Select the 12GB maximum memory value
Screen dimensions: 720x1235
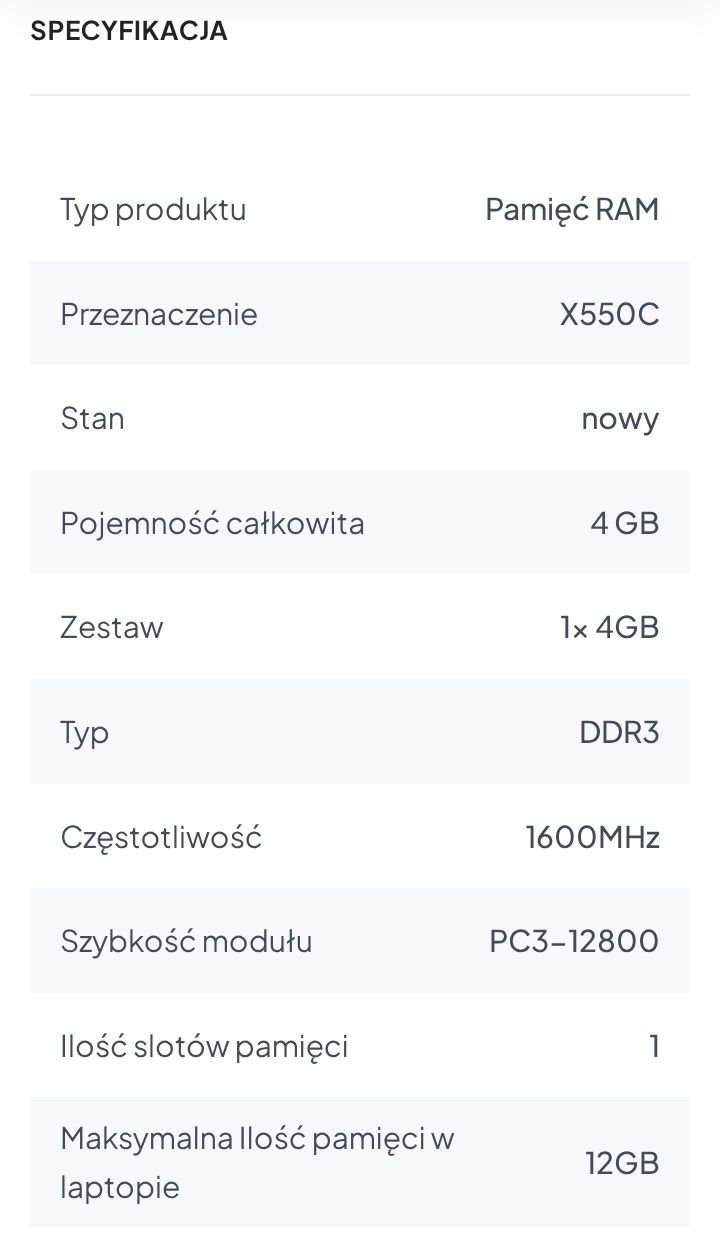(x=622, y=1163)
